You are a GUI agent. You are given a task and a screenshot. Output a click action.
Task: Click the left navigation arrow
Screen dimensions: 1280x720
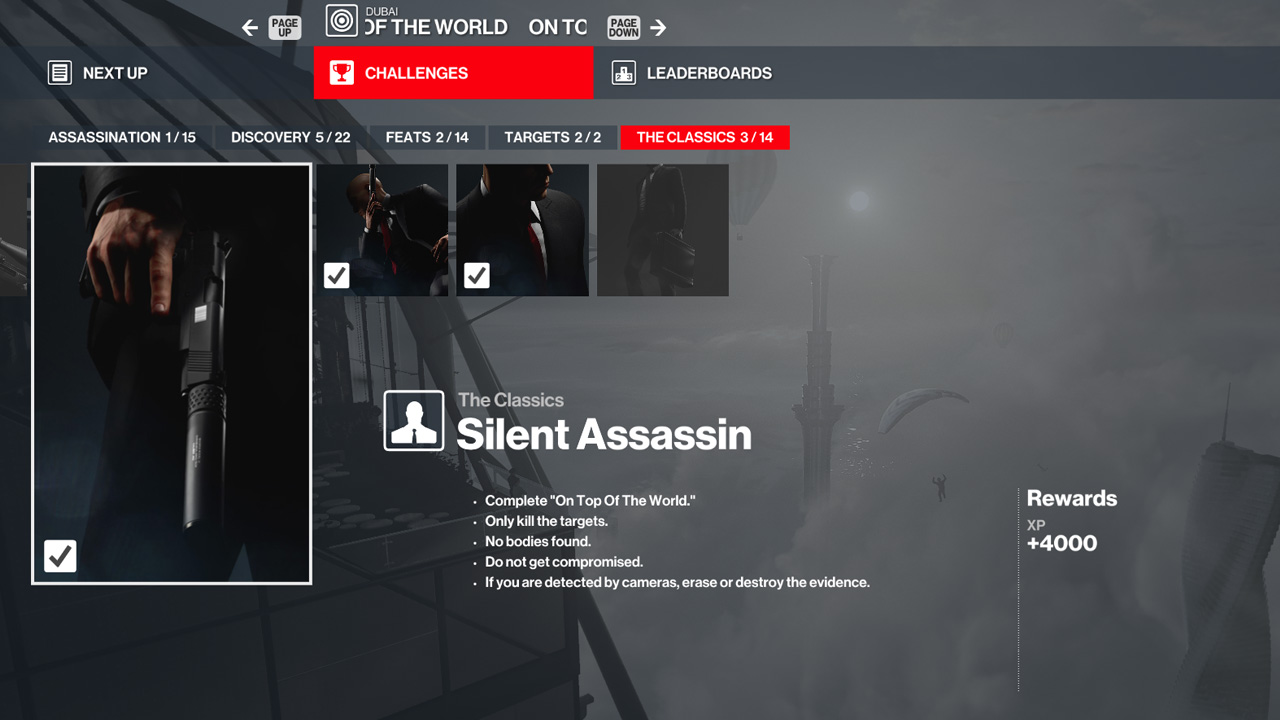click(x=249, y=27)
